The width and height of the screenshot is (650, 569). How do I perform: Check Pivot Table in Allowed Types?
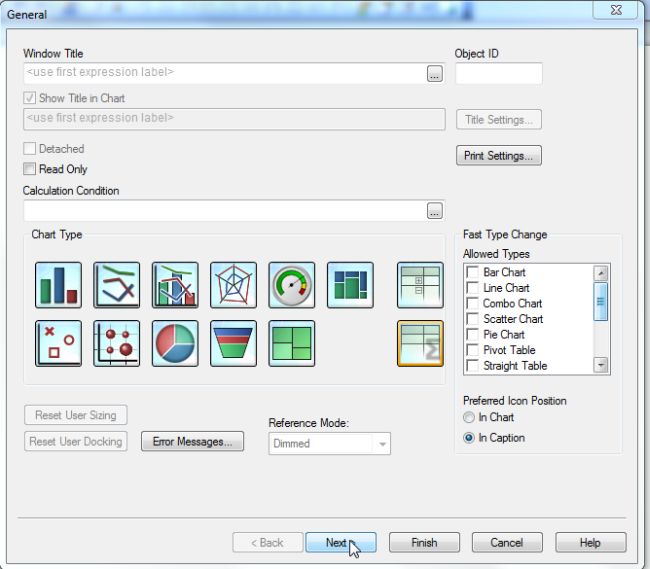tap(473, 350)
